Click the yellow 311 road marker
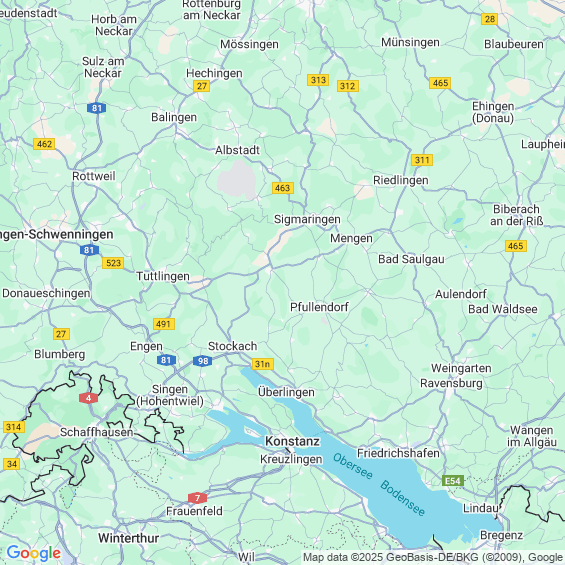The height and width of the screenshot is (565, 565). pyautogui.click(x=422, y=160)
